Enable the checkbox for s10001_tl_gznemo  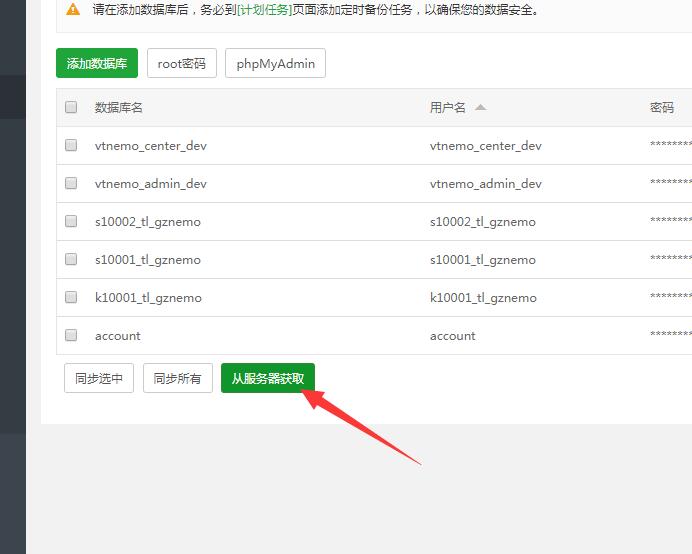tap(71, 259)
